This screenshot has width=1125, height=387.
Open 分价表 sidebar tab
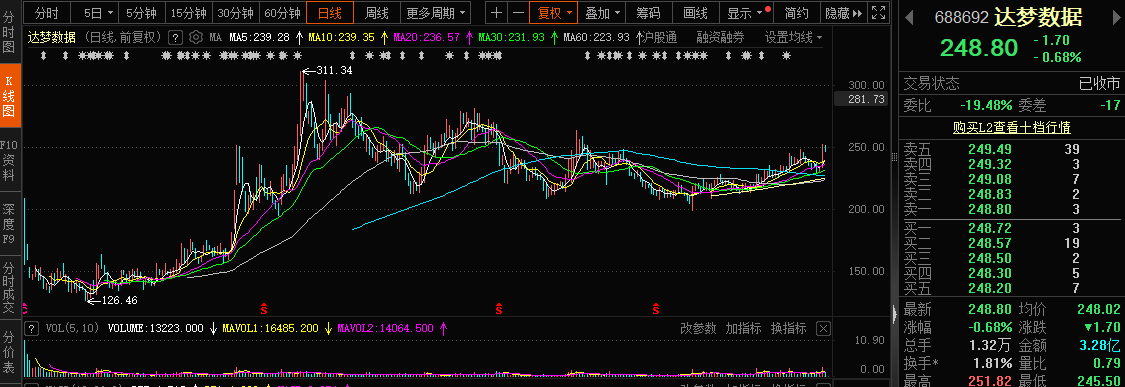point(9,352)
